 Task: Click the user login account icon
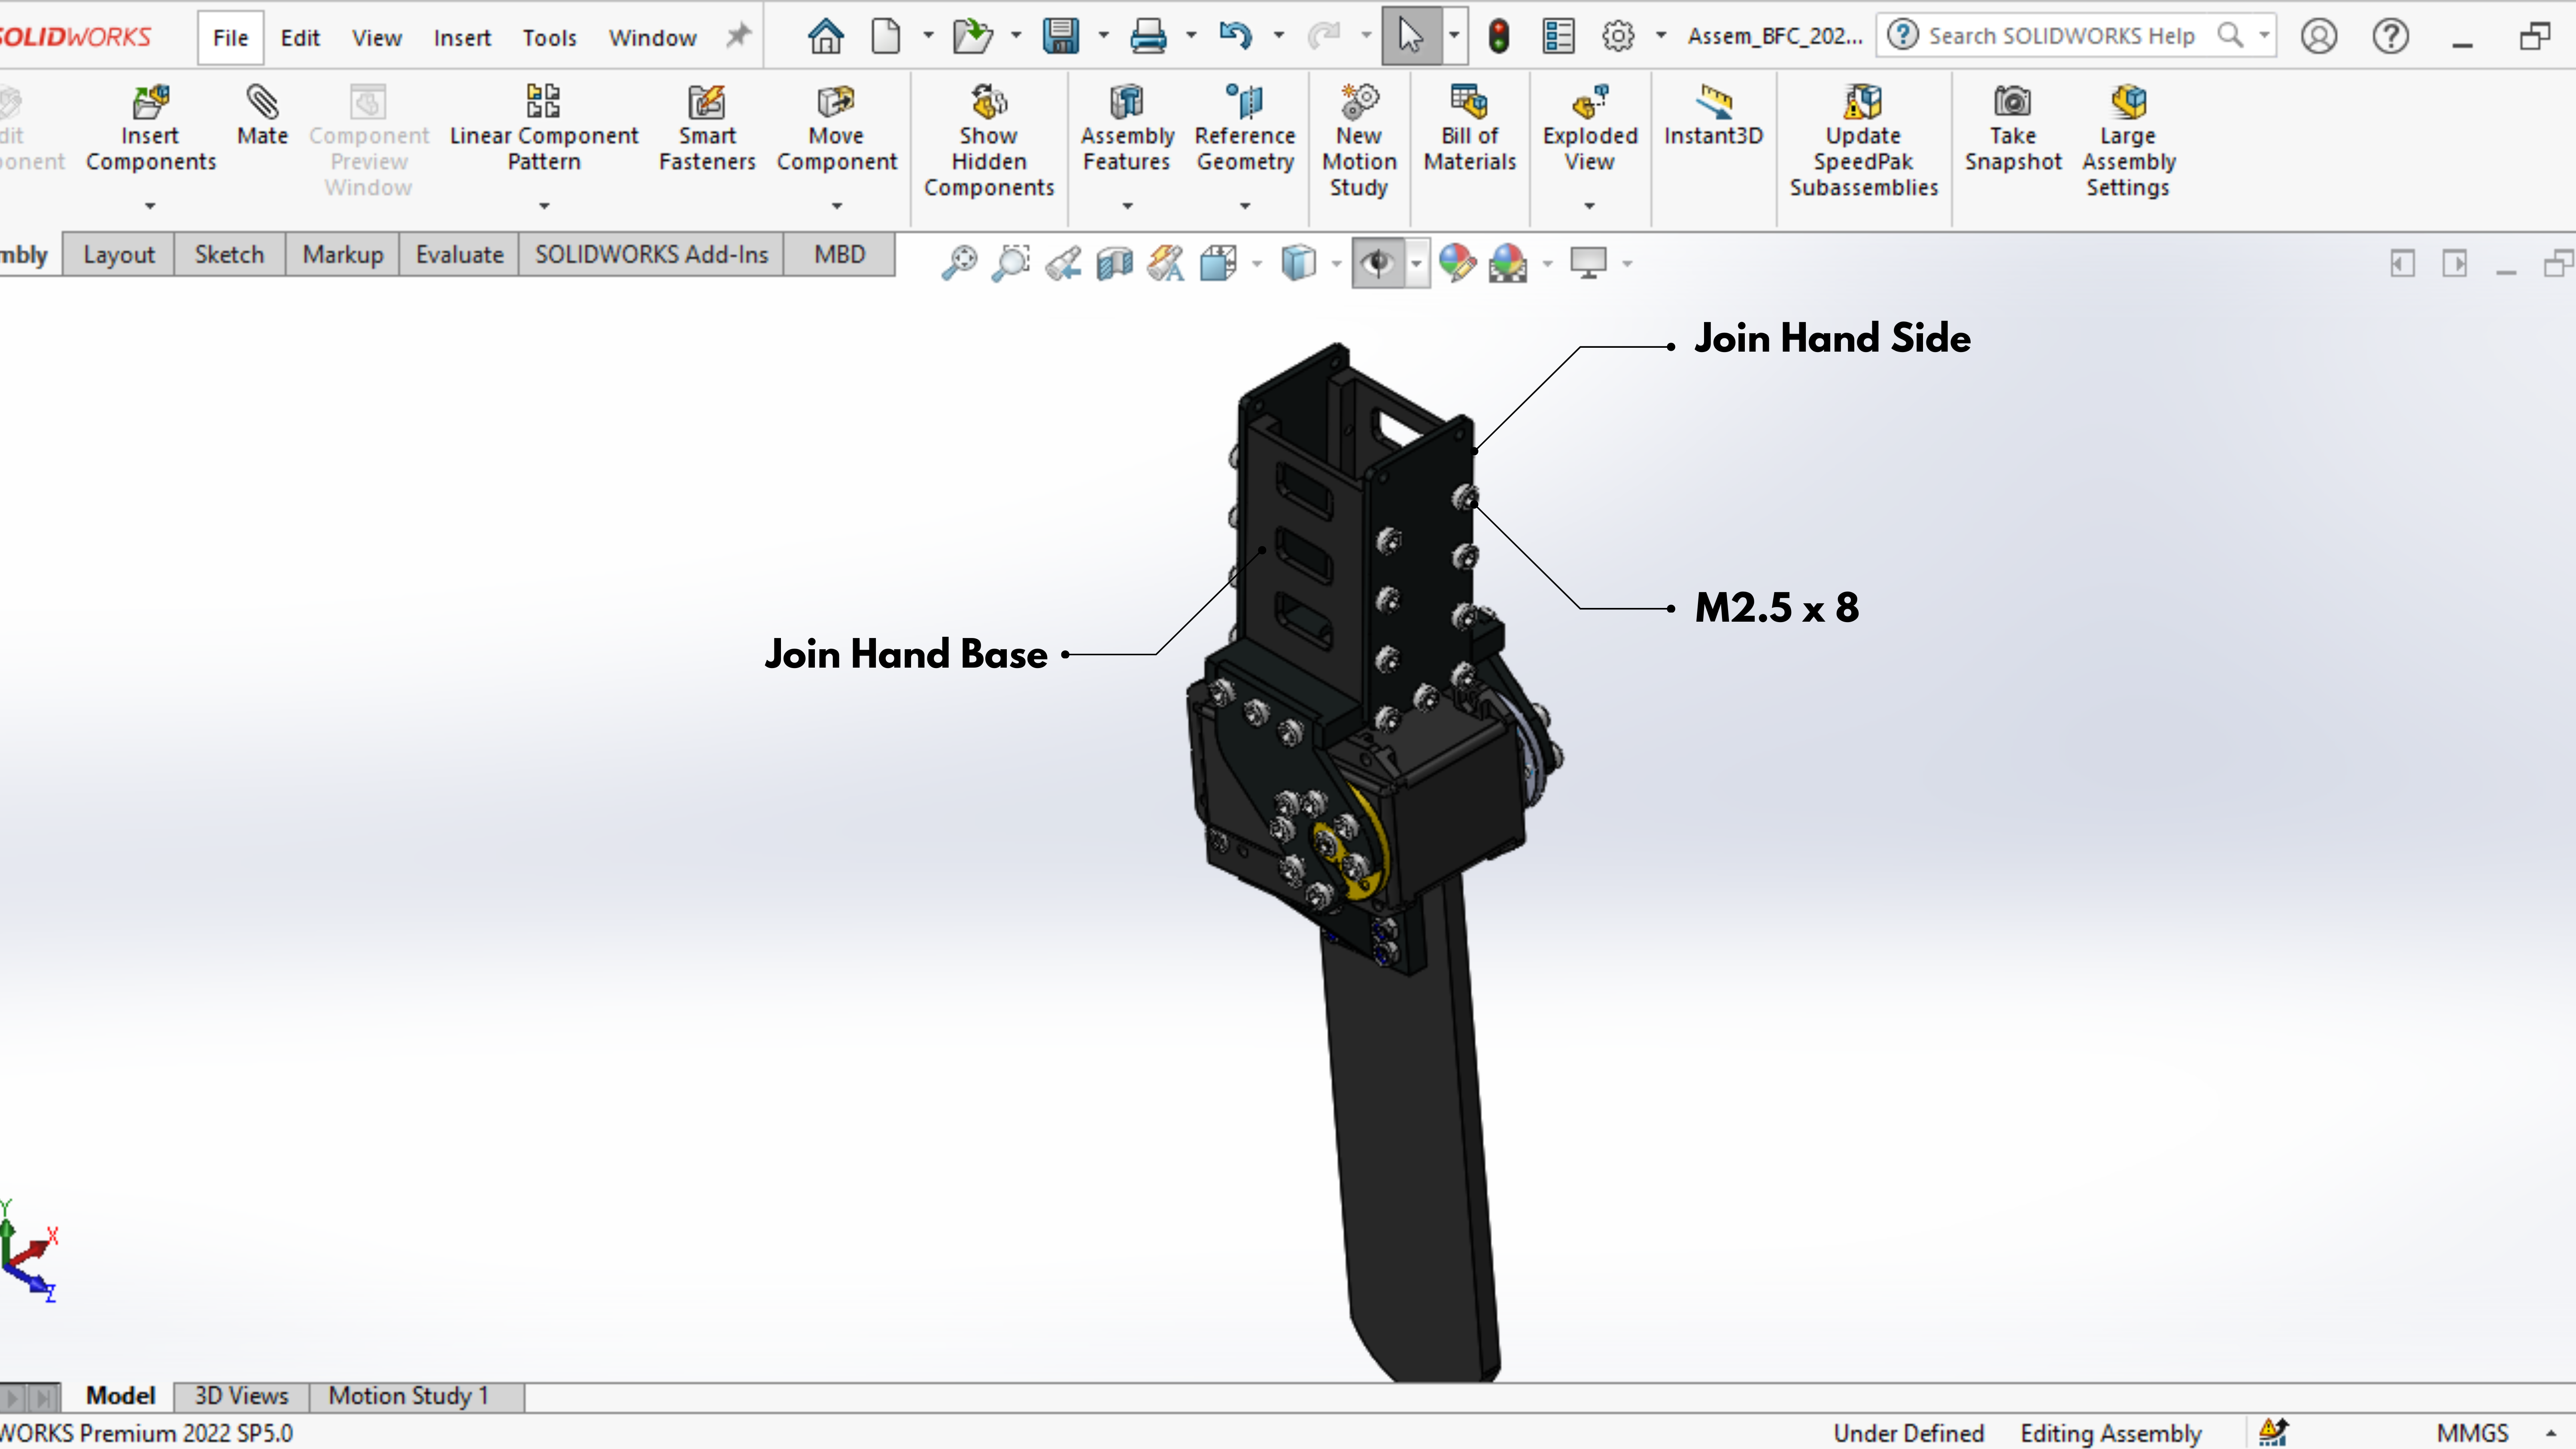[2318, 37]
